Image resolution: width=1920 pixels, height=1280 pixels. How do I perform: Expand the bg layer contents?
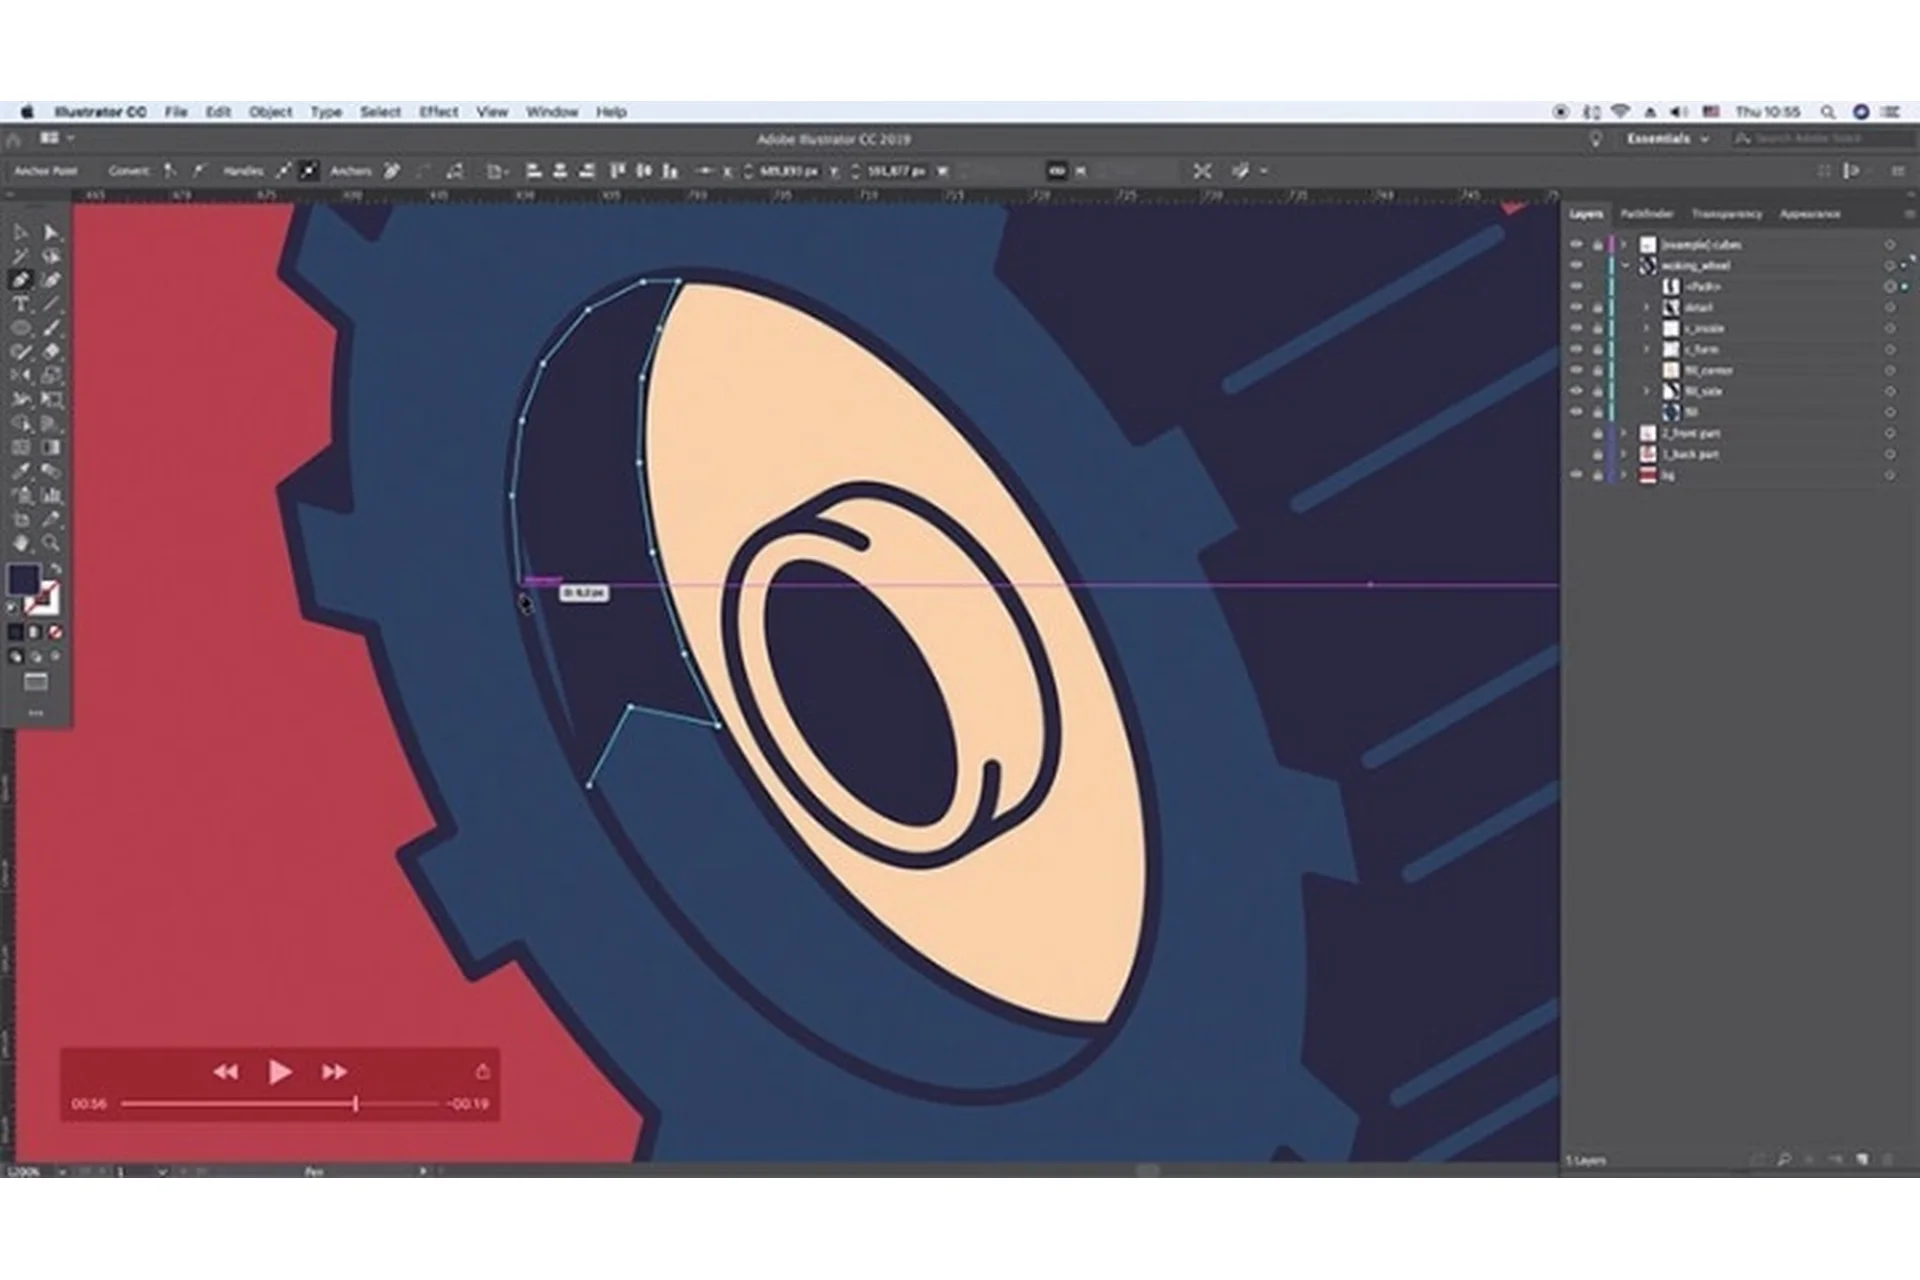1625,475
